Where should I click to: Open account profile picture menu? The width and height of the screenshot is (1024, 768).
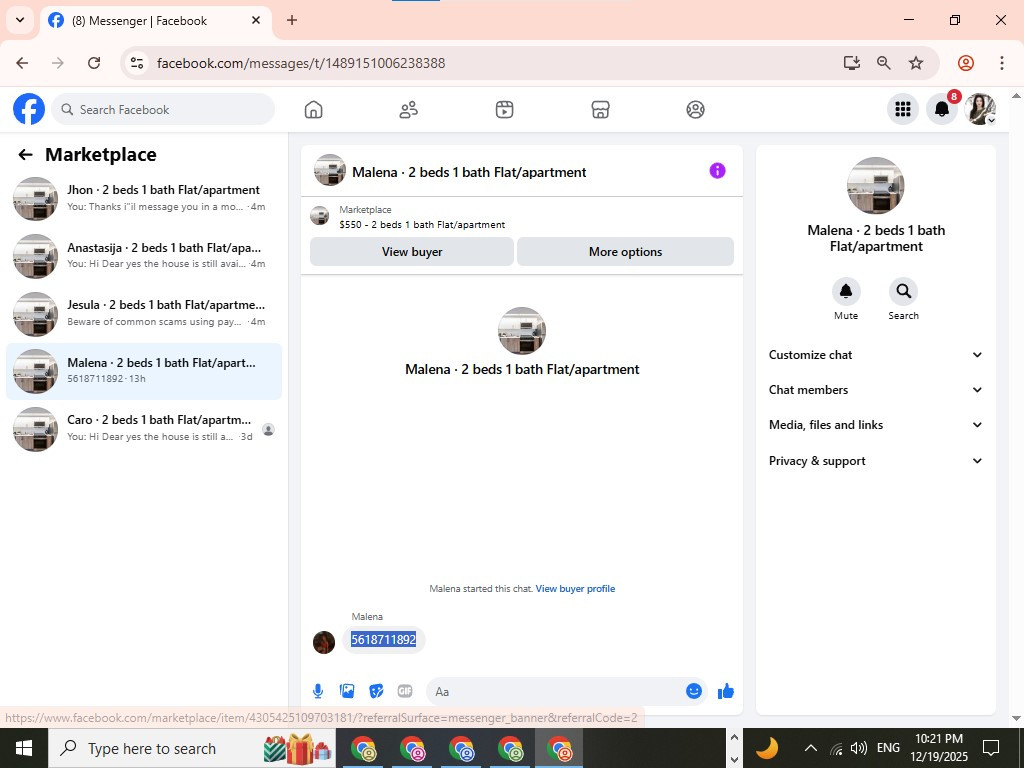(980, 109)
